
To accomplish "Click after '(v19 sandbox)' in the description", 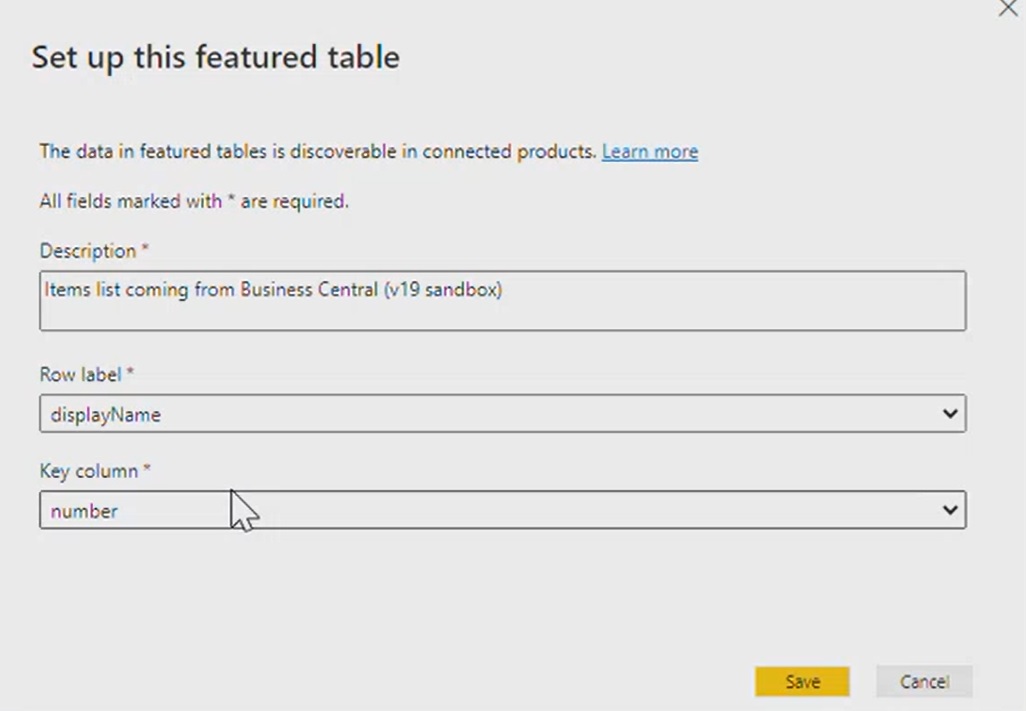I will [x=503, y=290].
